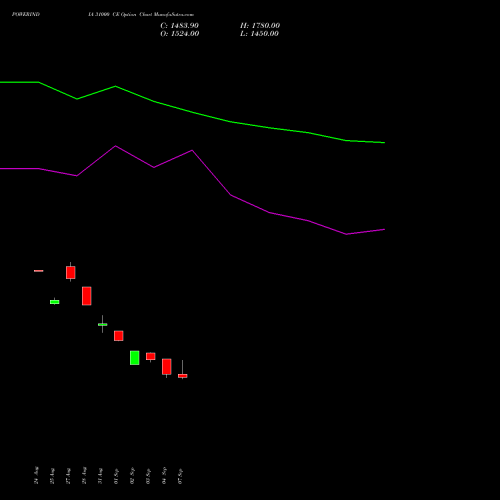The image size is (500, 500).
Task: Select the red candle for 01 Sep
Action: click(119, 336)
